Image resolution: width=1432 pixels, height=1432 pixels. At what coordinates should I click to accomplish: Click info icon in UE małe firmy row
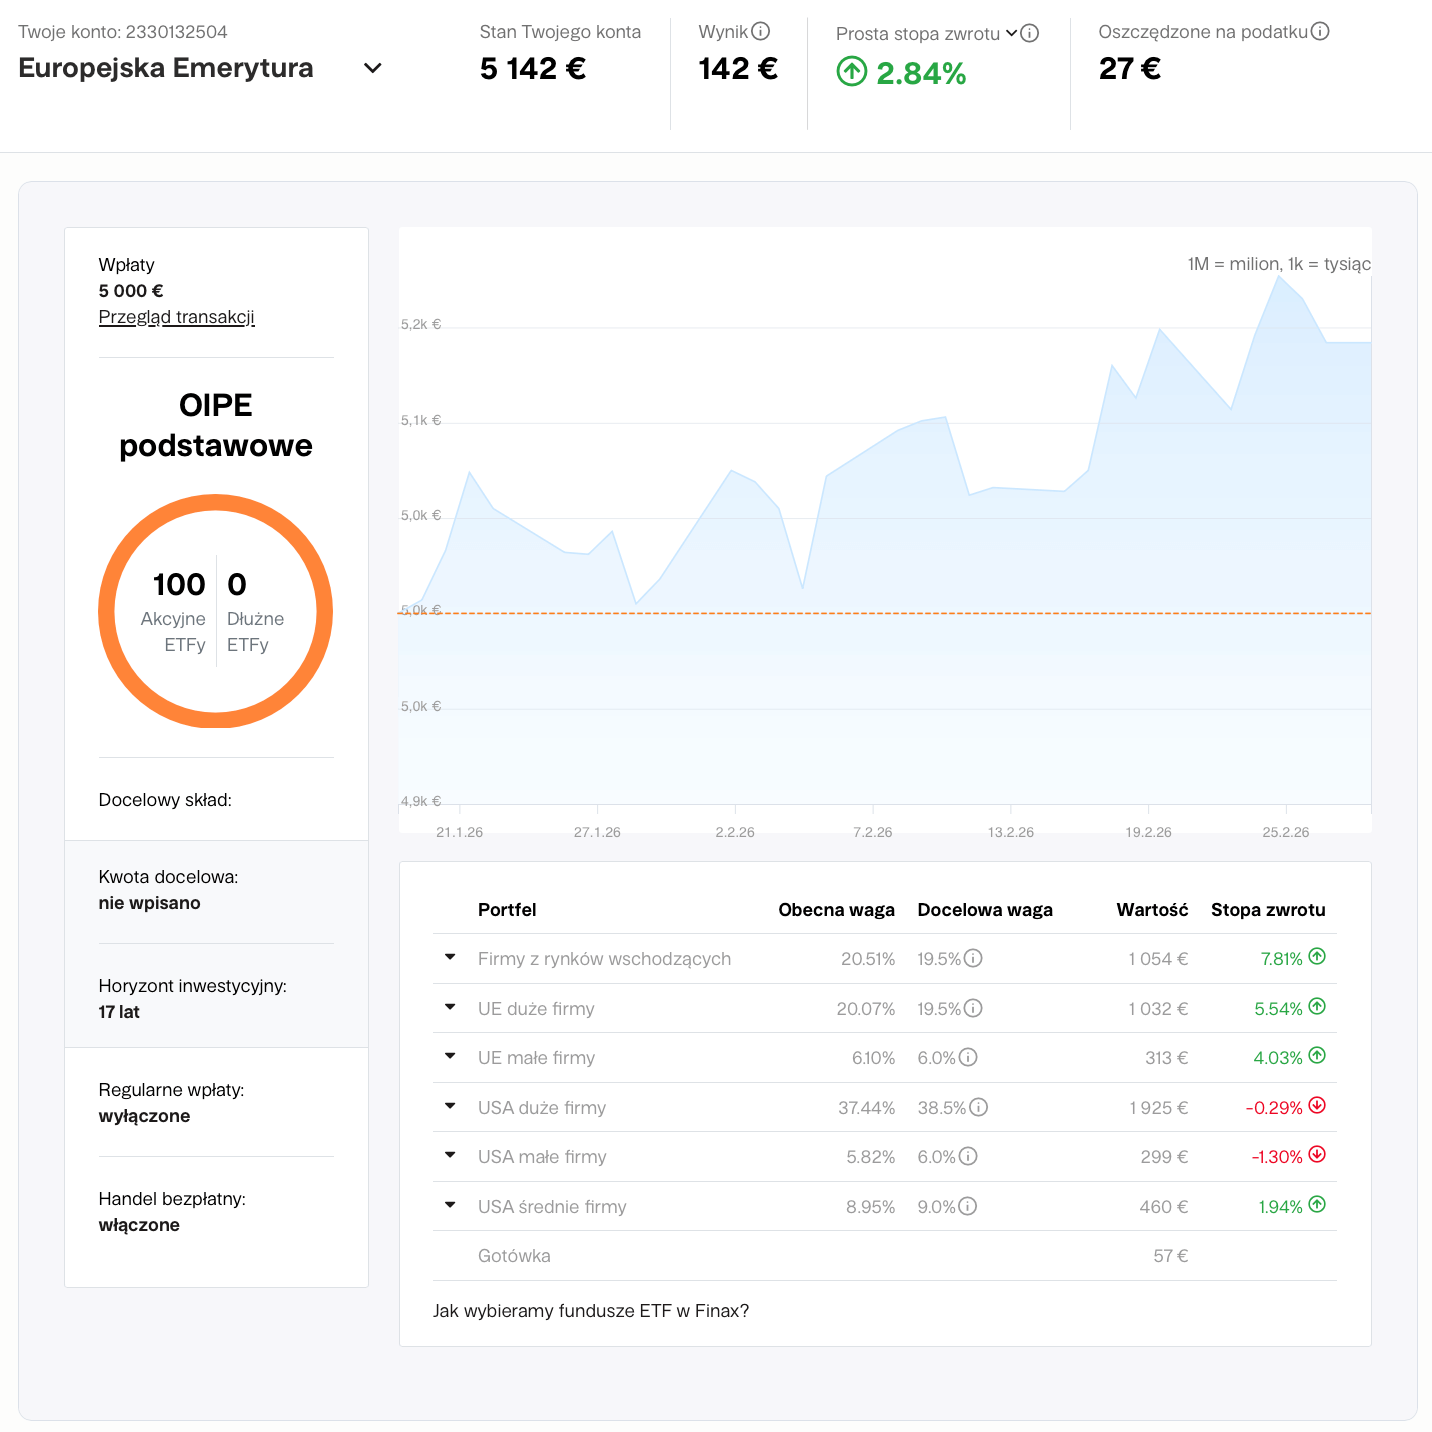pyautogui.click(x=968, y=1057)
